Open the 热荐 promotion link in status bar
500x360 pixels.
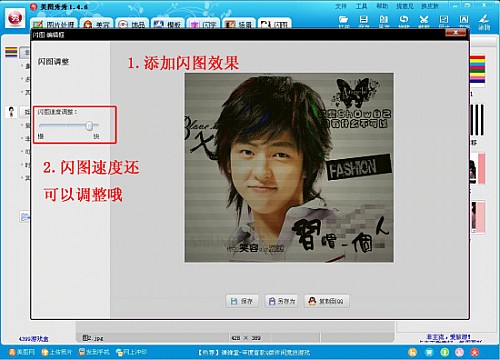254,352
